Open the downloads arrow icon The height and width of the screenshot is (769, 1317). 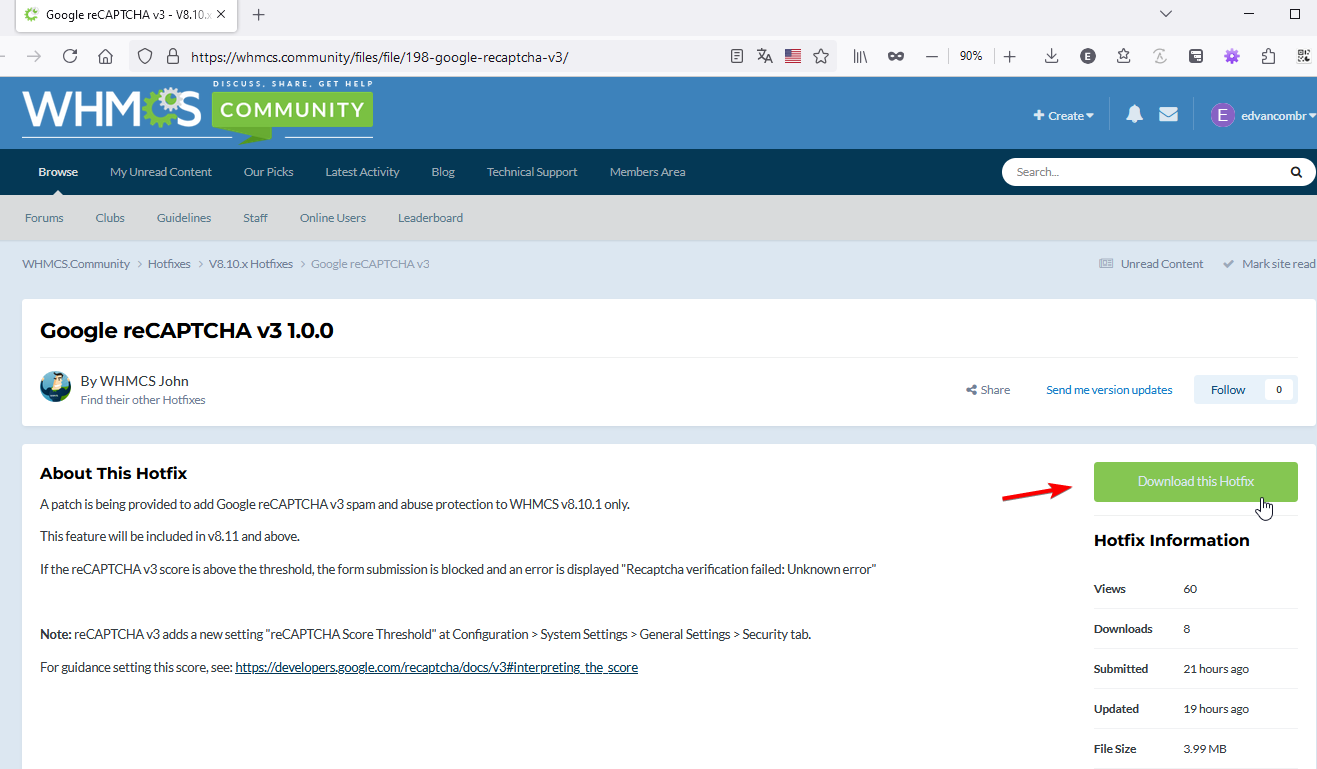(1051, 57)
